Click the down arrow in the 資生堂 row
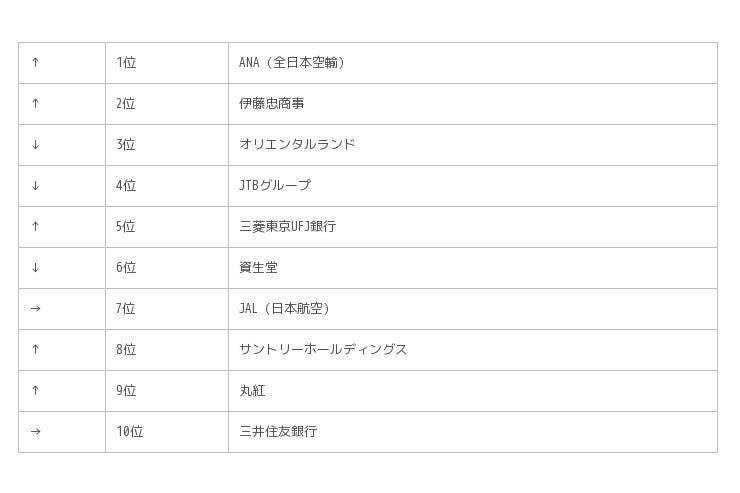The height and width of the screenshot is (493, 740). (36, 268)
